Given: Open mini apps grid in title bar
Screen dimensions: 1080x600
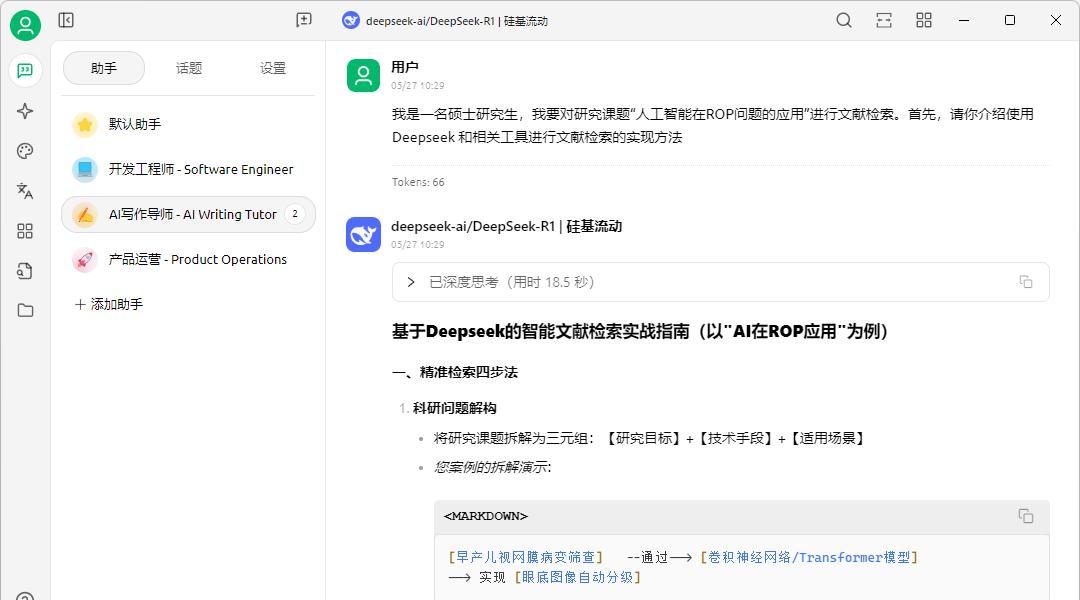Looking at the screenshot, I should [x=924, y=20].
